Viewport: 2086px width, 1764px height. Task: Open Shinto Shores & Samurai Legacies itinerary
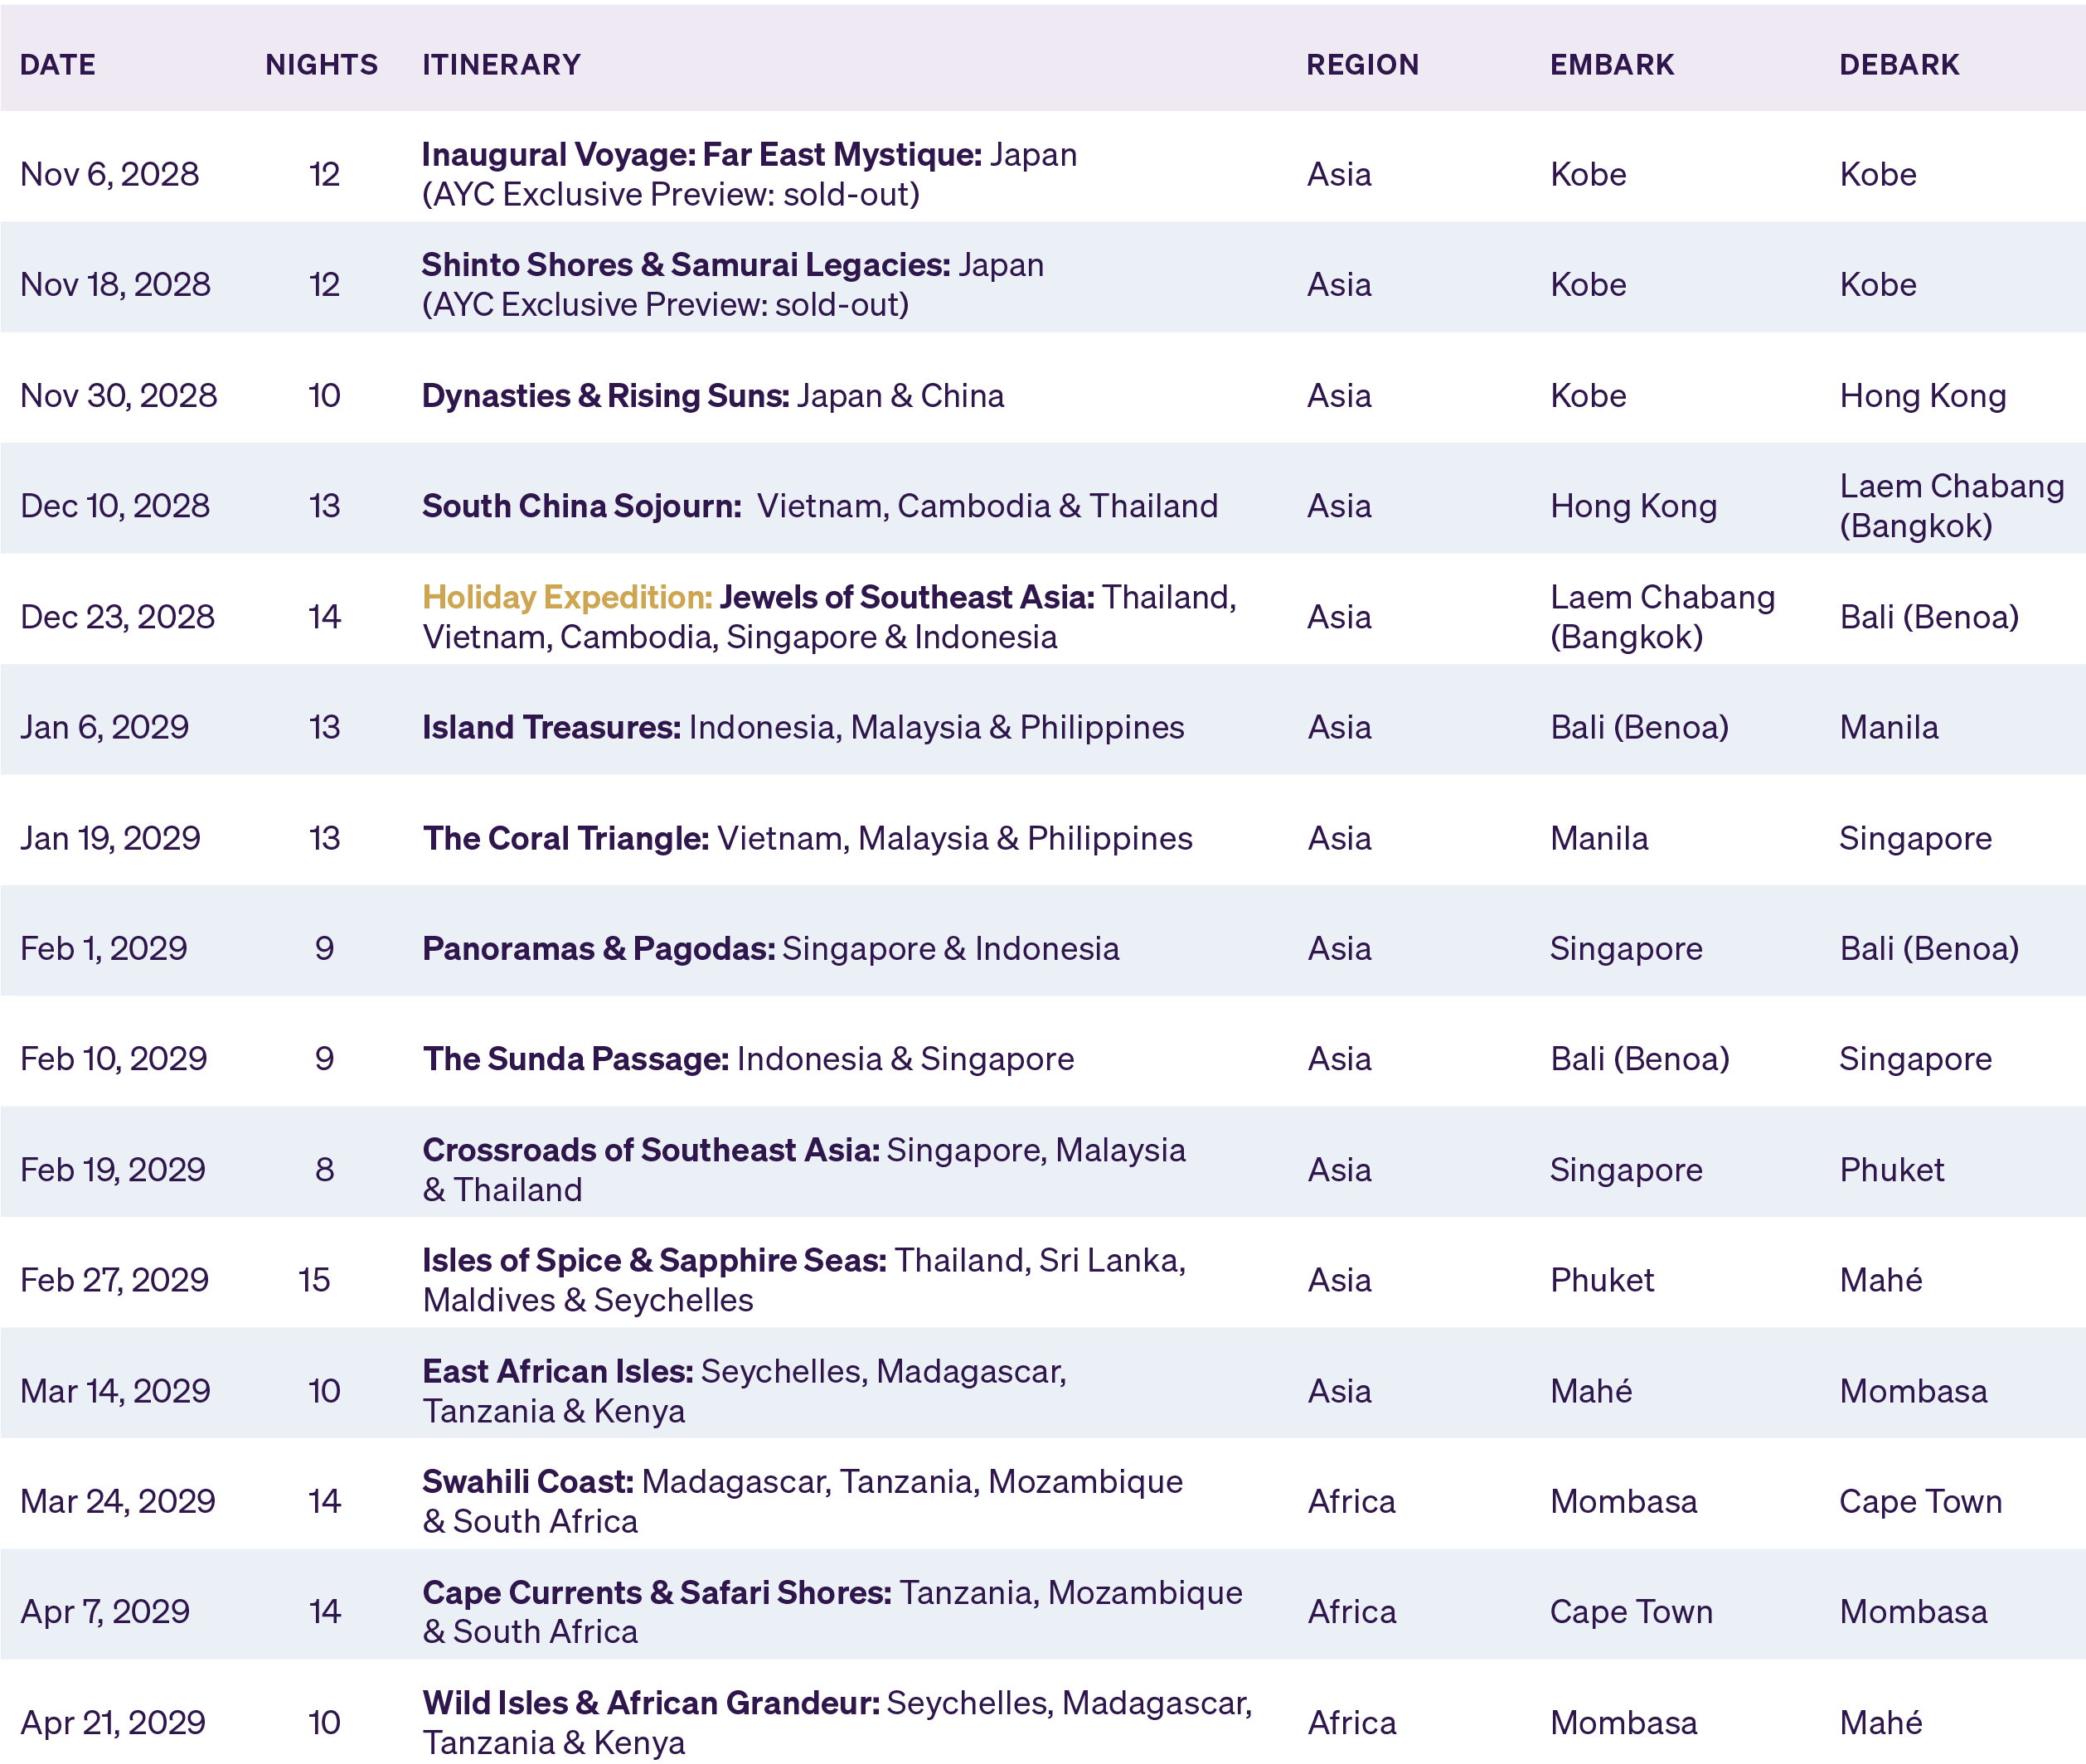pos(685,265)
